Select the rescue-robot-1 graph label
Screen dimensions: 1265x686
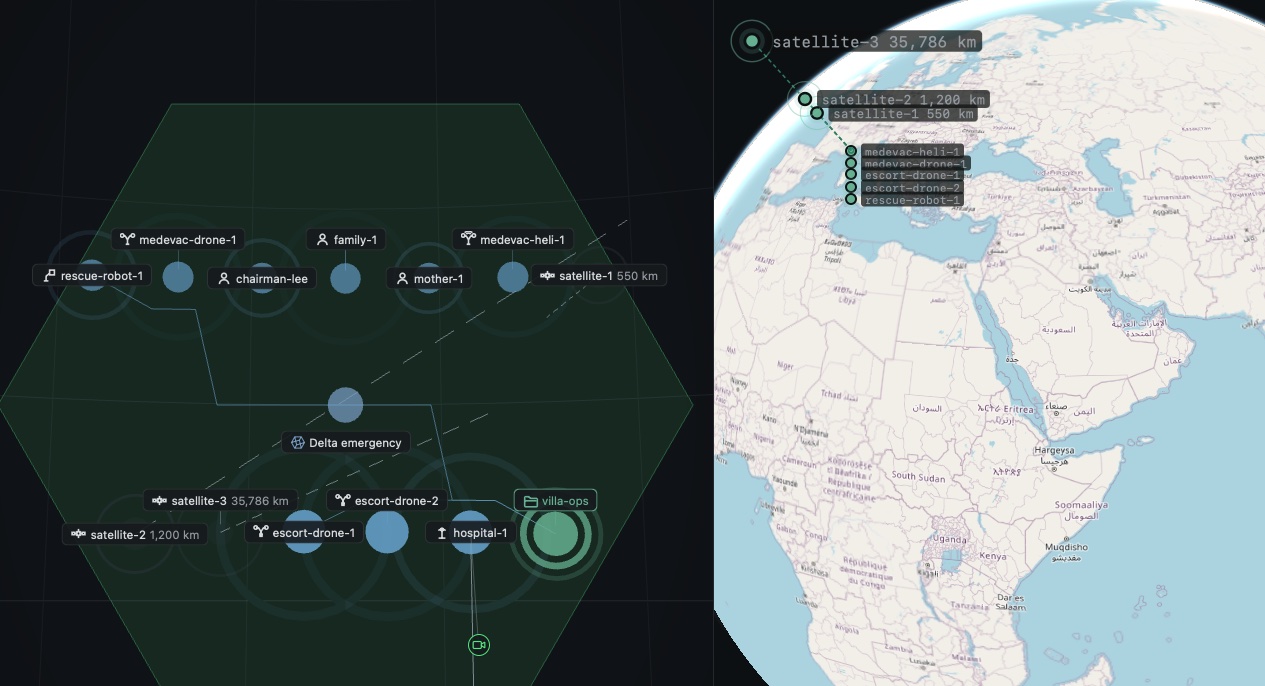tap(92, 275)
